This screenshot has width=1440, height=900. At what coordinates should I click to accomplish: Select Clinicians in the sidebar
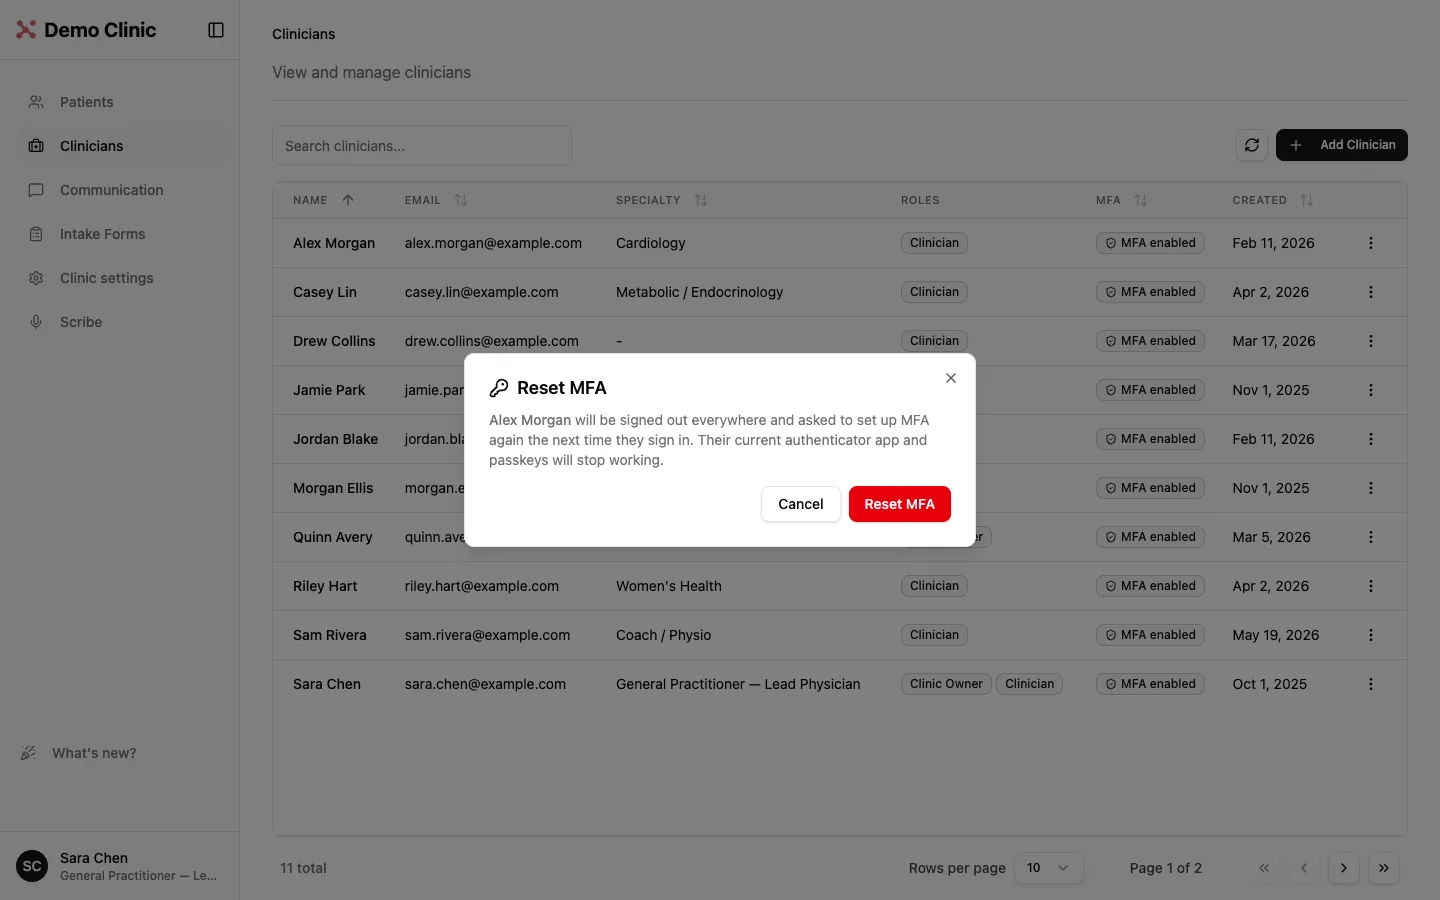[x=120, y=146]
